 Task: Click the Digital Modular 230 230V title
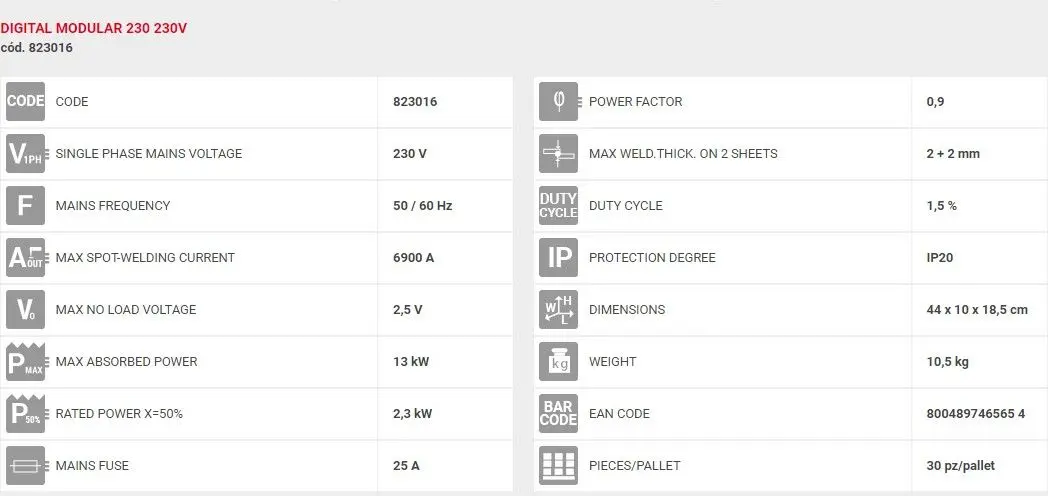[x=93, y=28]
